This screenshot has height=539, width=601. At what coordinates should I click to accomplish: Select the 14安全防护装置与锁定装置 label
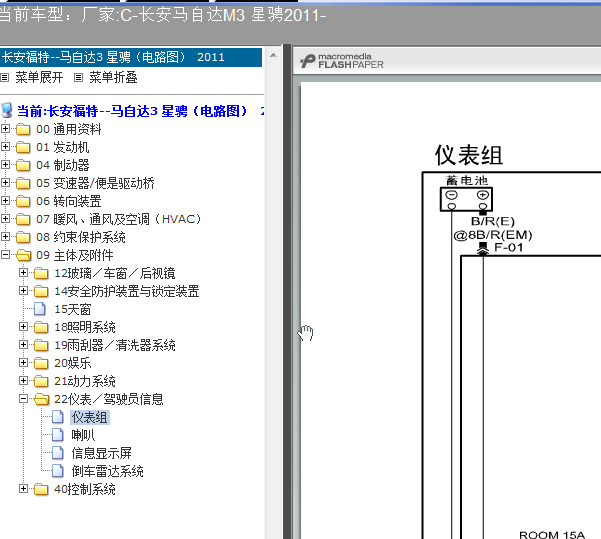click(126, 291)
